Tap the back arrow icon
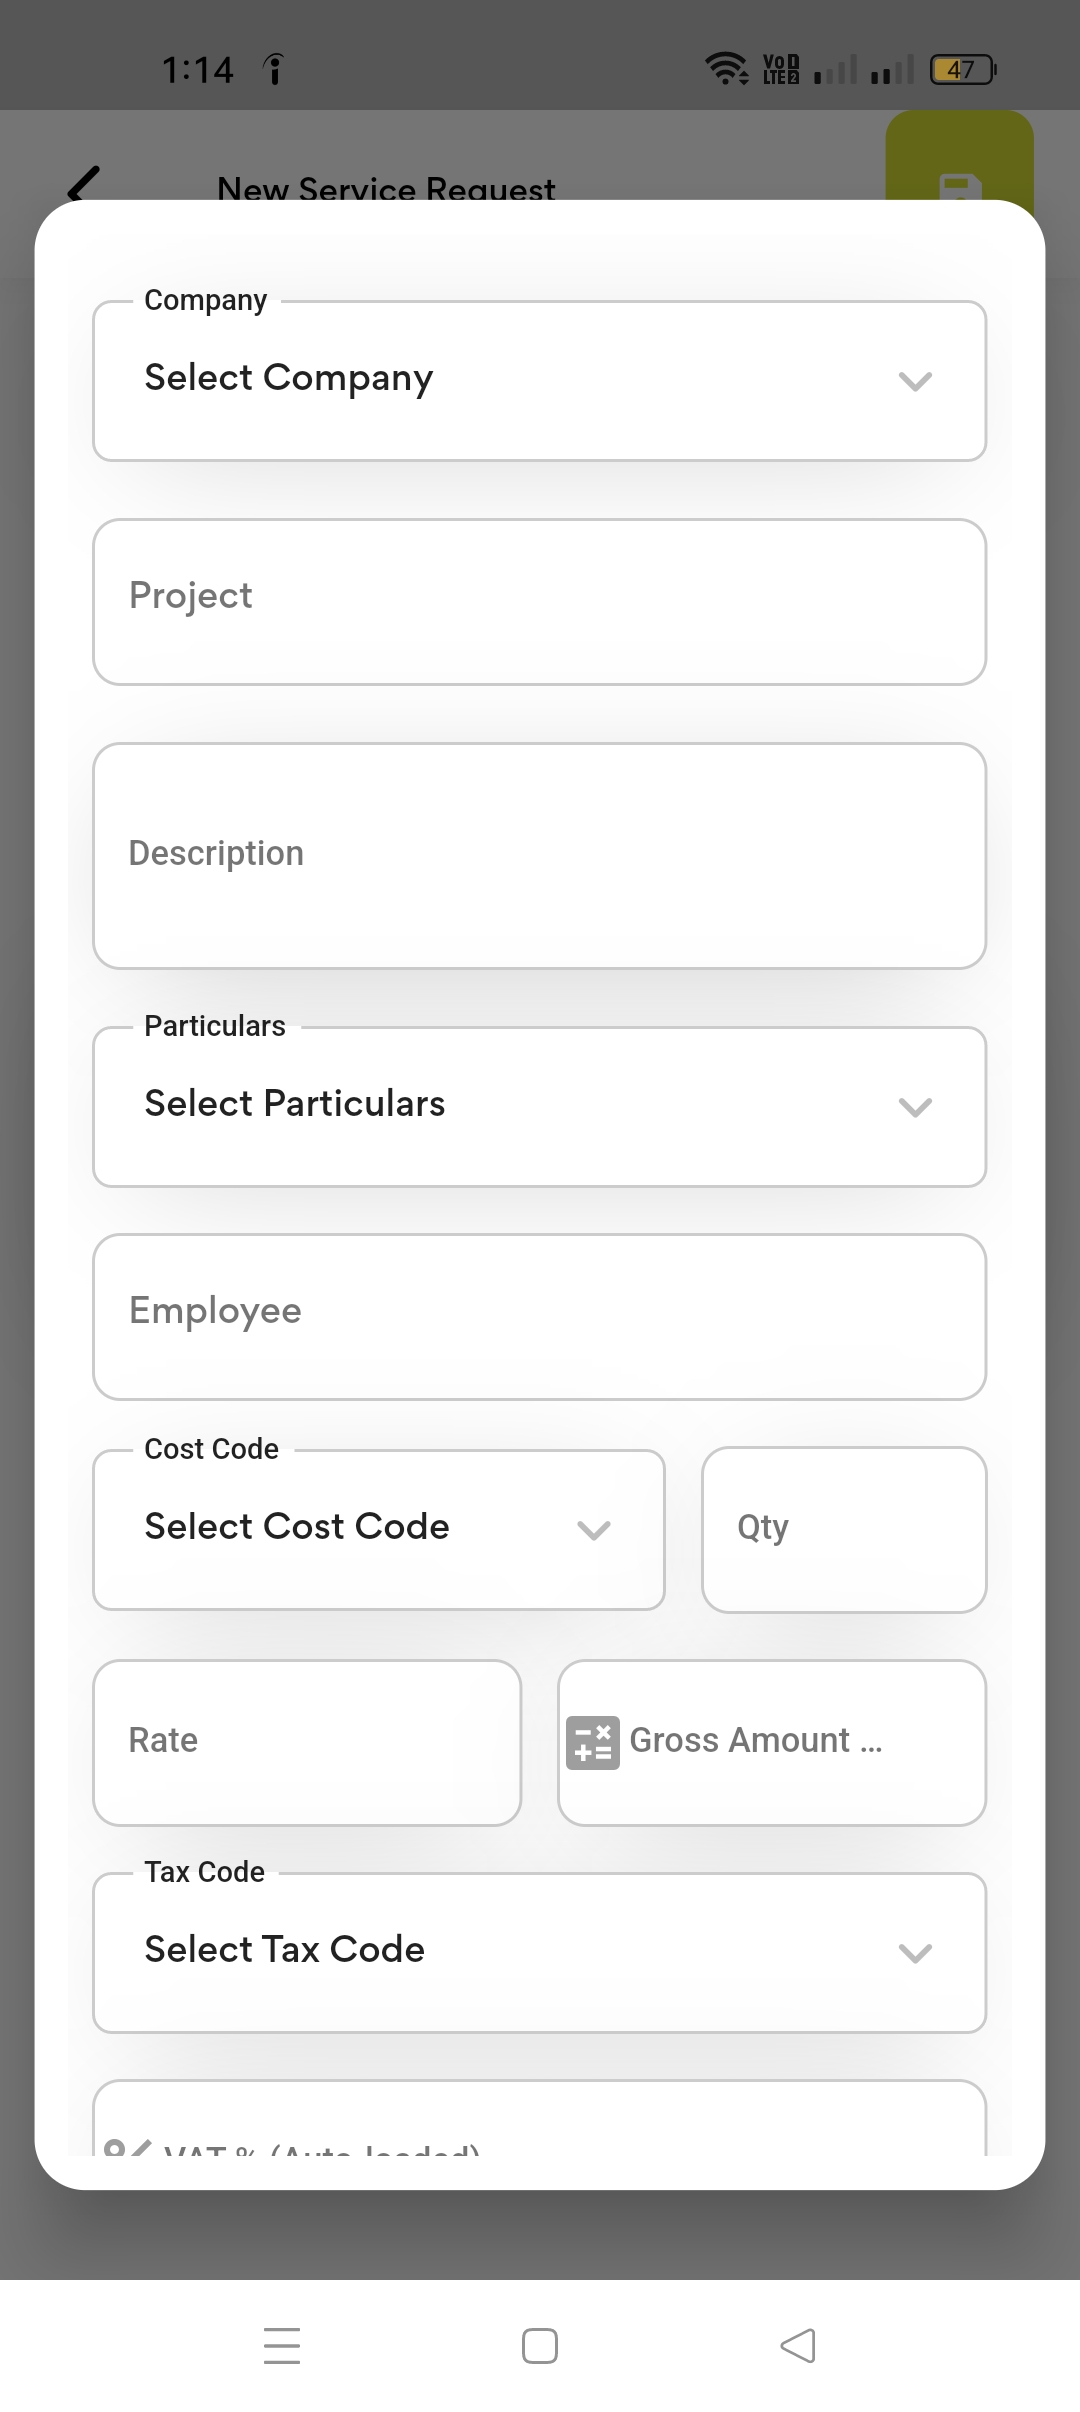The image size is (1080, 2412). [x=84, y=183]
